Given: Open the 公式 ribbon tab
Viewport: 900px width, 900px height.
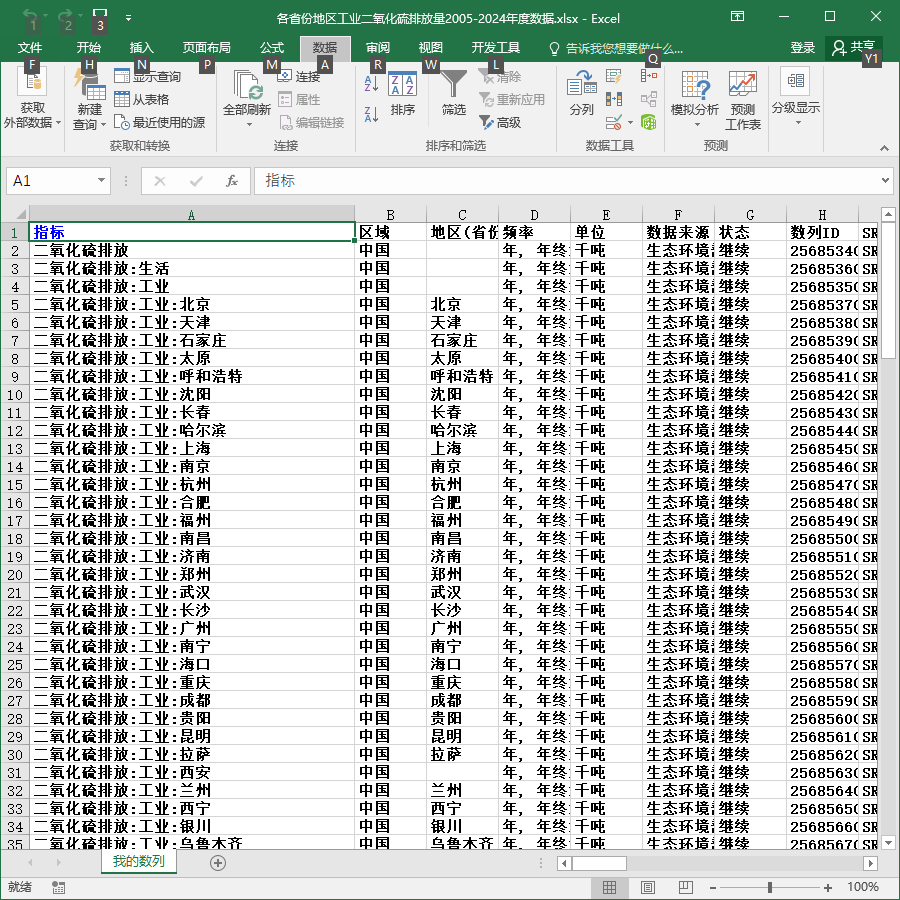Looking at the screenshot, I should pyautogui.click(x=271, y=48).
